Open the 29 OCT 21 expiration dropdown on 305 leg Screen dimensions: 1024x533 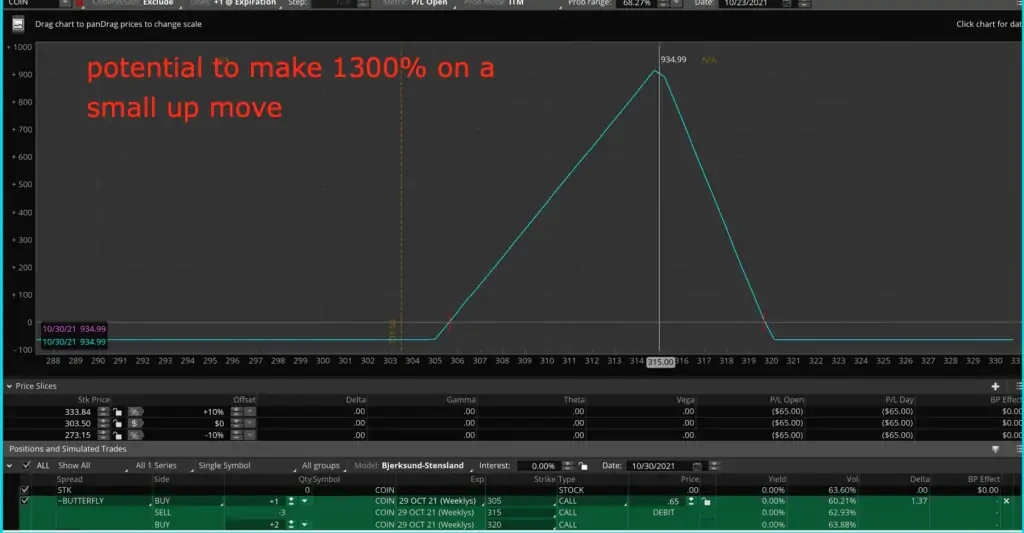coord(441,501)
